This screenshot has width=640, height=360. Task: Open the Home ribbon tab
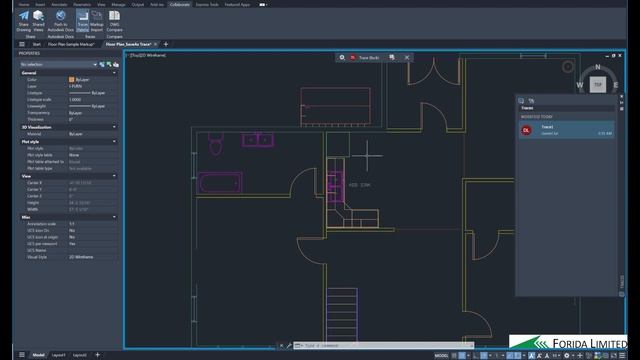(24, 4)
